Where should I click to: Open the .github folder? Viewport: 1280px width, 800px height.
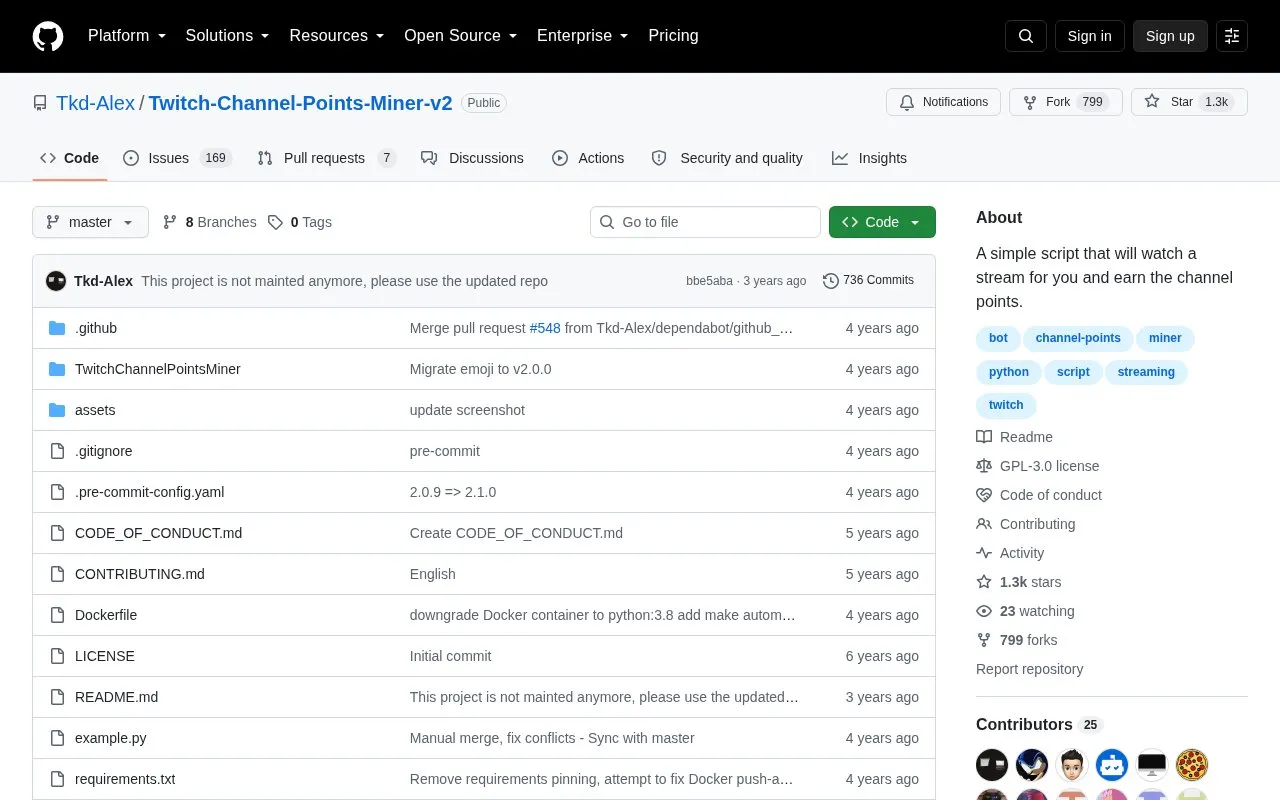pyautogui.click(x=96, y=328)
